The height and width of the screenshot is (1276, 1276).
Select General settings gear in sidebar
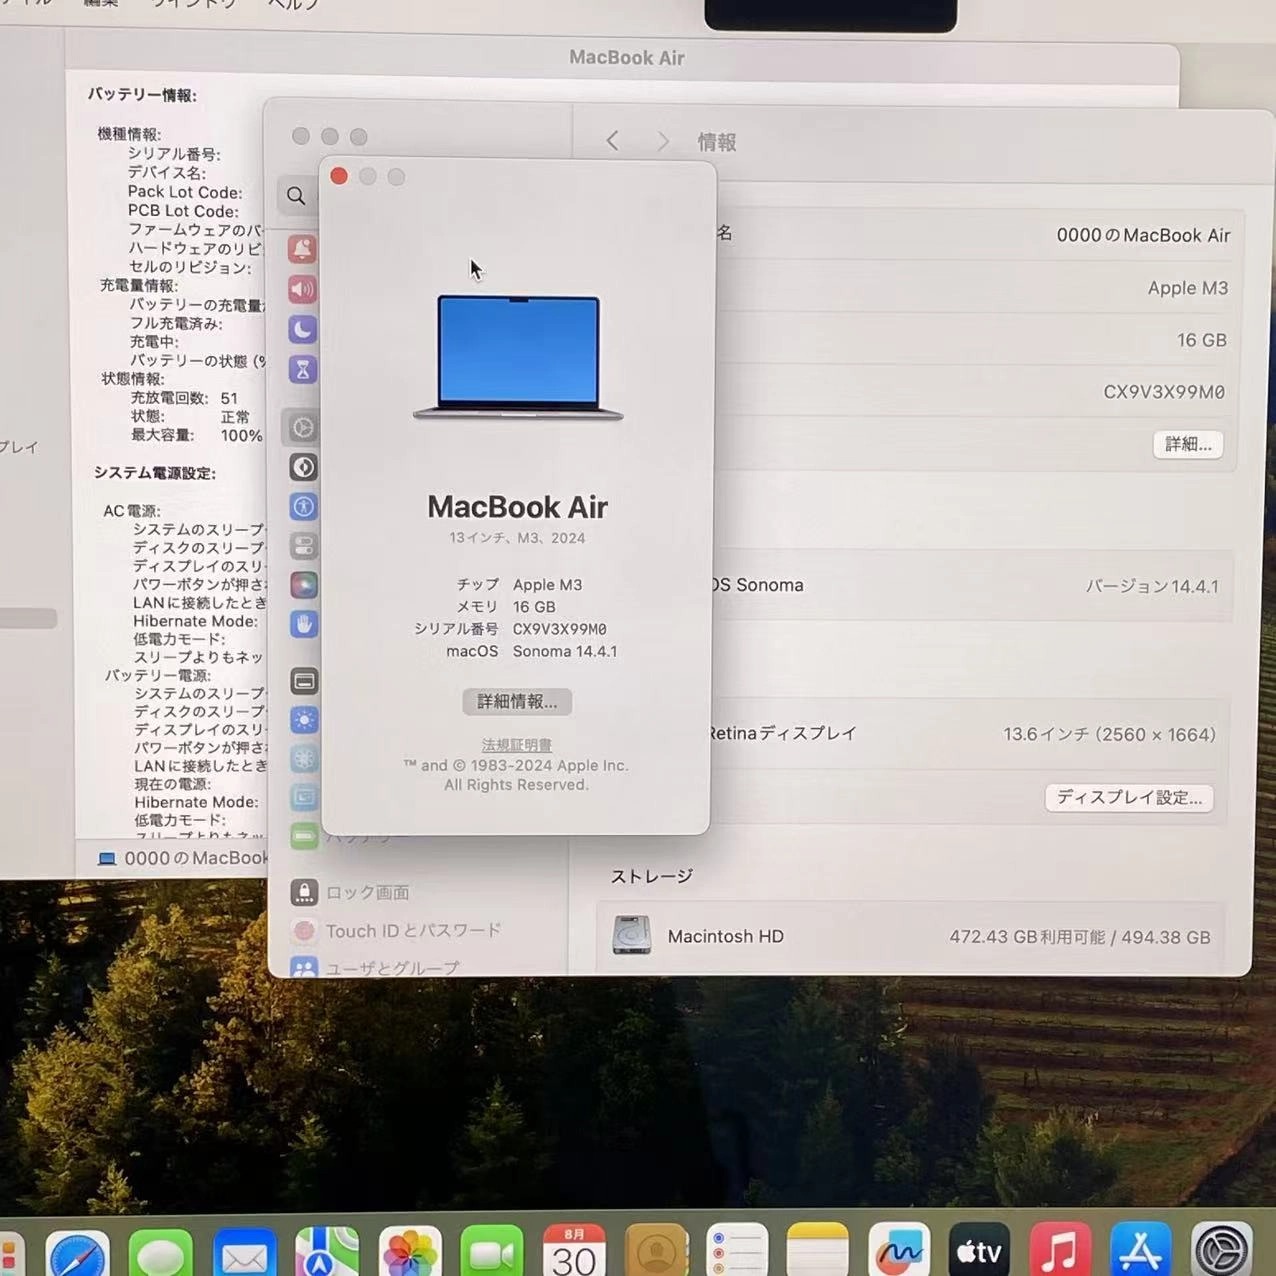pos(303,428)
